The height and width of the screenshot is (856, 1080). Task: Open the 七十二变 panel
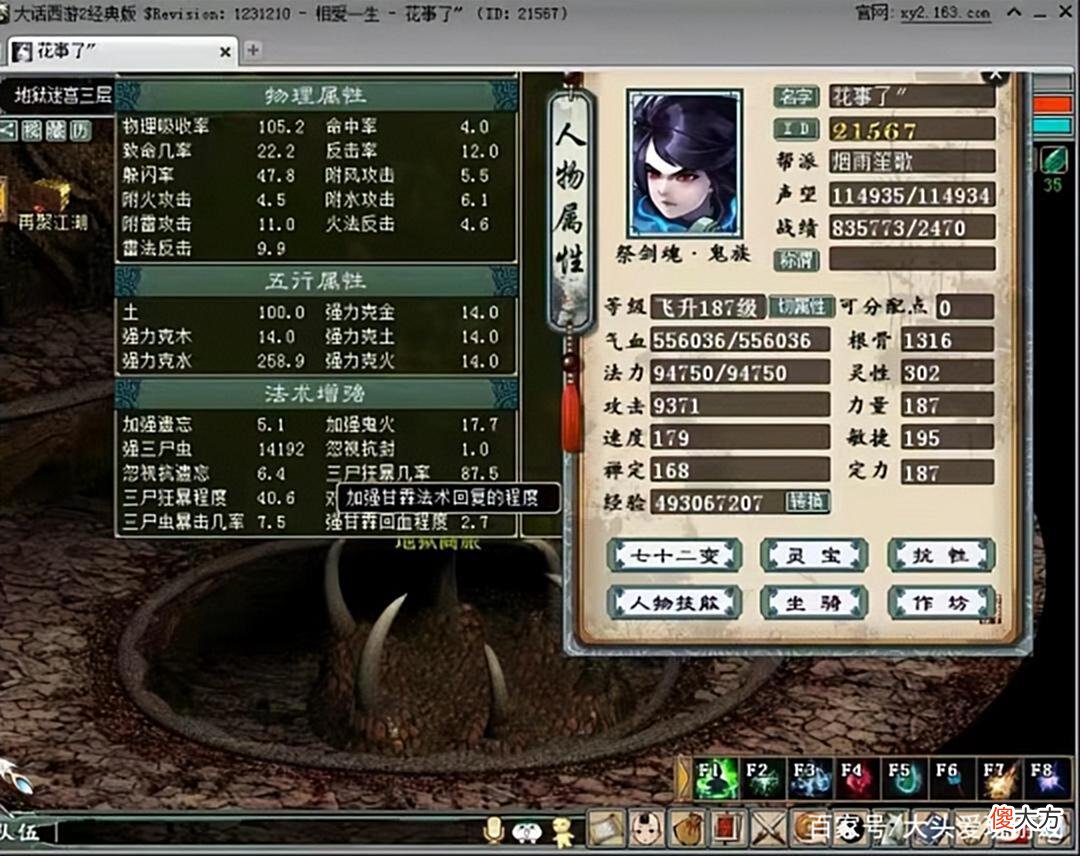(674, 556)
